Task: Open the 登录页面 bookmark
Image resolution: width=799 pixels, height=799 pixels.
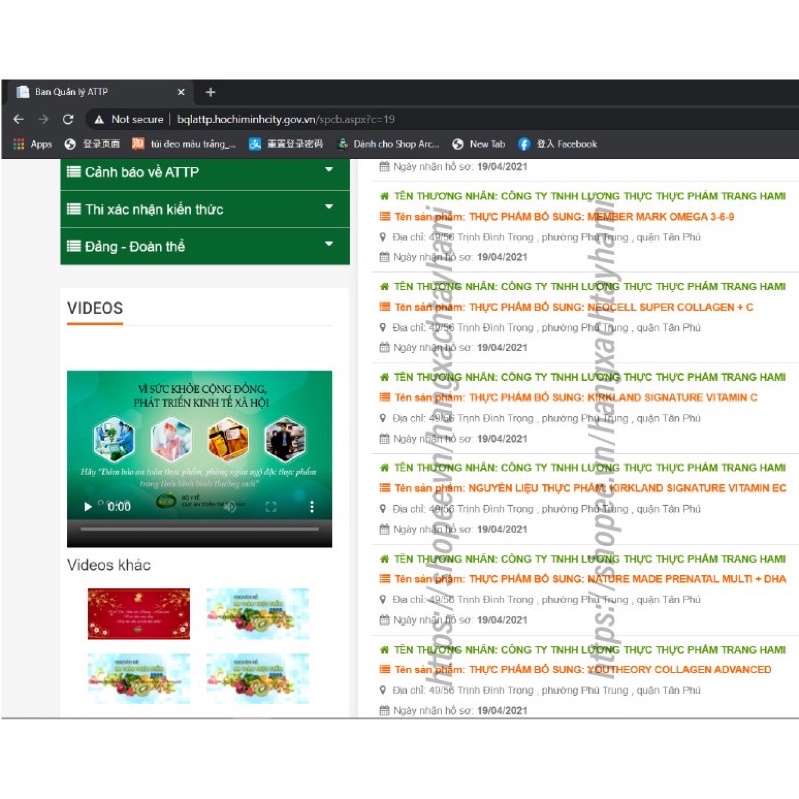Action: pyautogui.click(x=92, y=144)
